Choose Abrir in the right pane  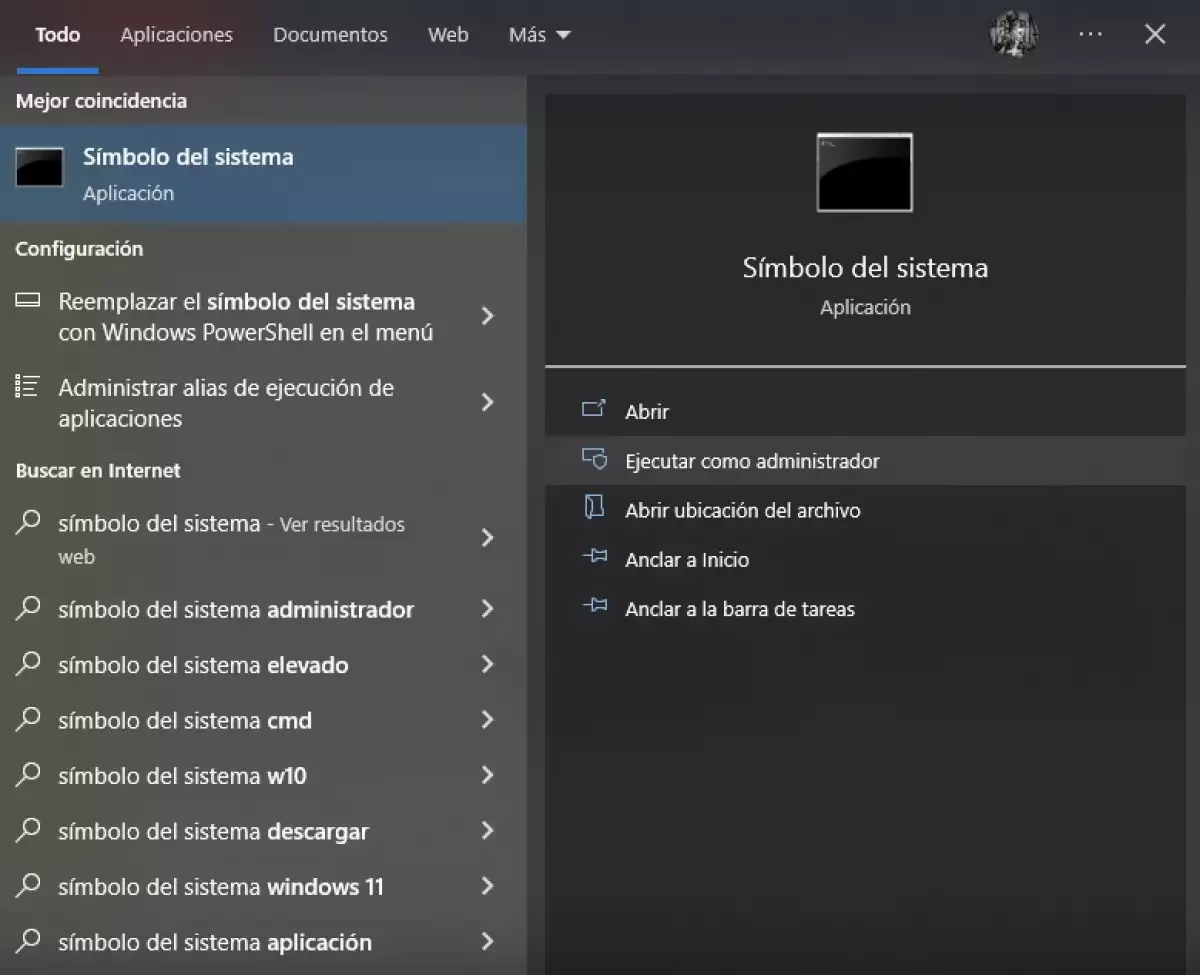click(865, 411)
